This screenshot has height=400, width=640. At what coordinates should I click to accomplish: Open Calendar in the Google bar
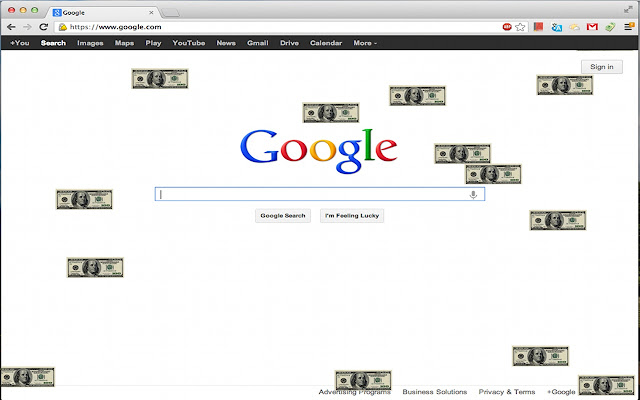[x=326, y=43]
